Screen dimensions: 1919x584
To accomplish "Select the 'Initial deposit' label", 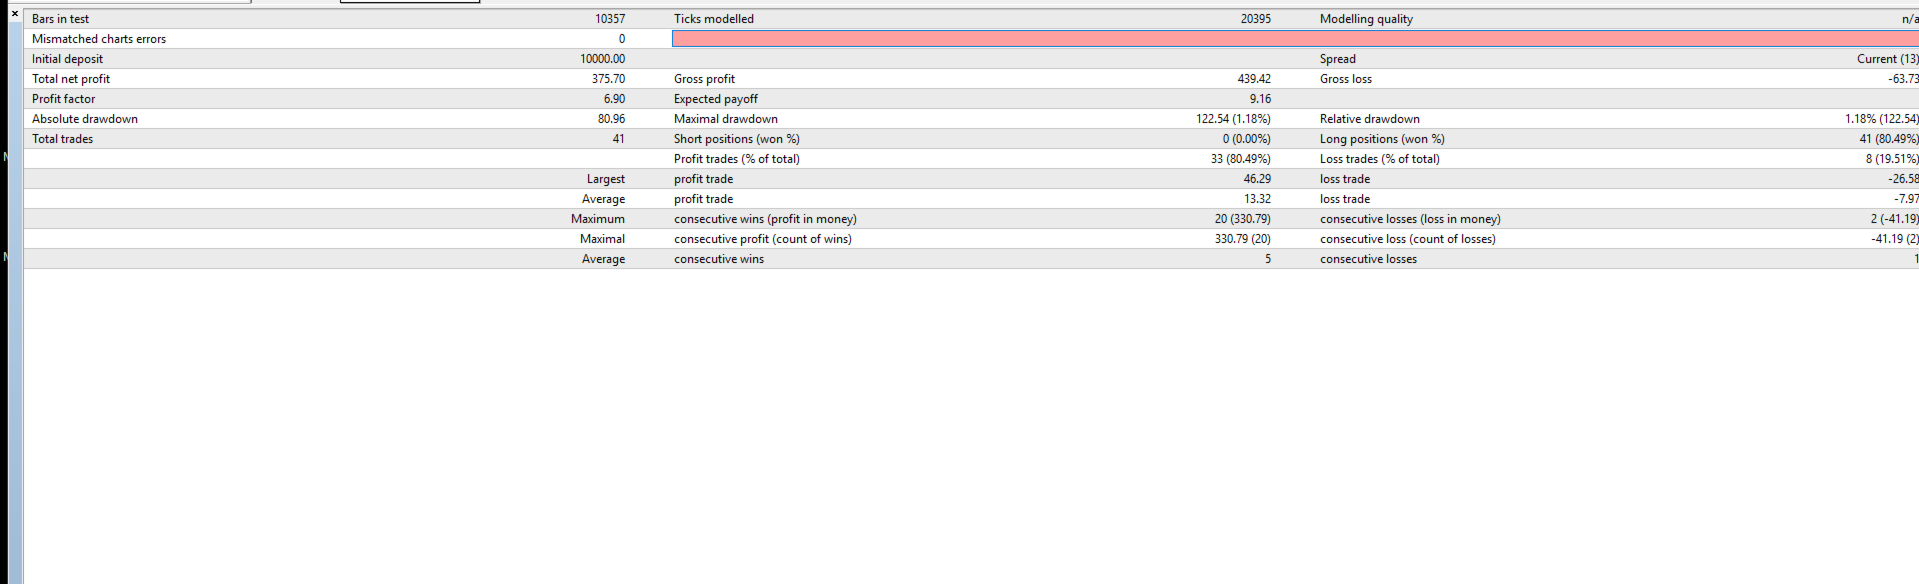I will coord(67,59).
